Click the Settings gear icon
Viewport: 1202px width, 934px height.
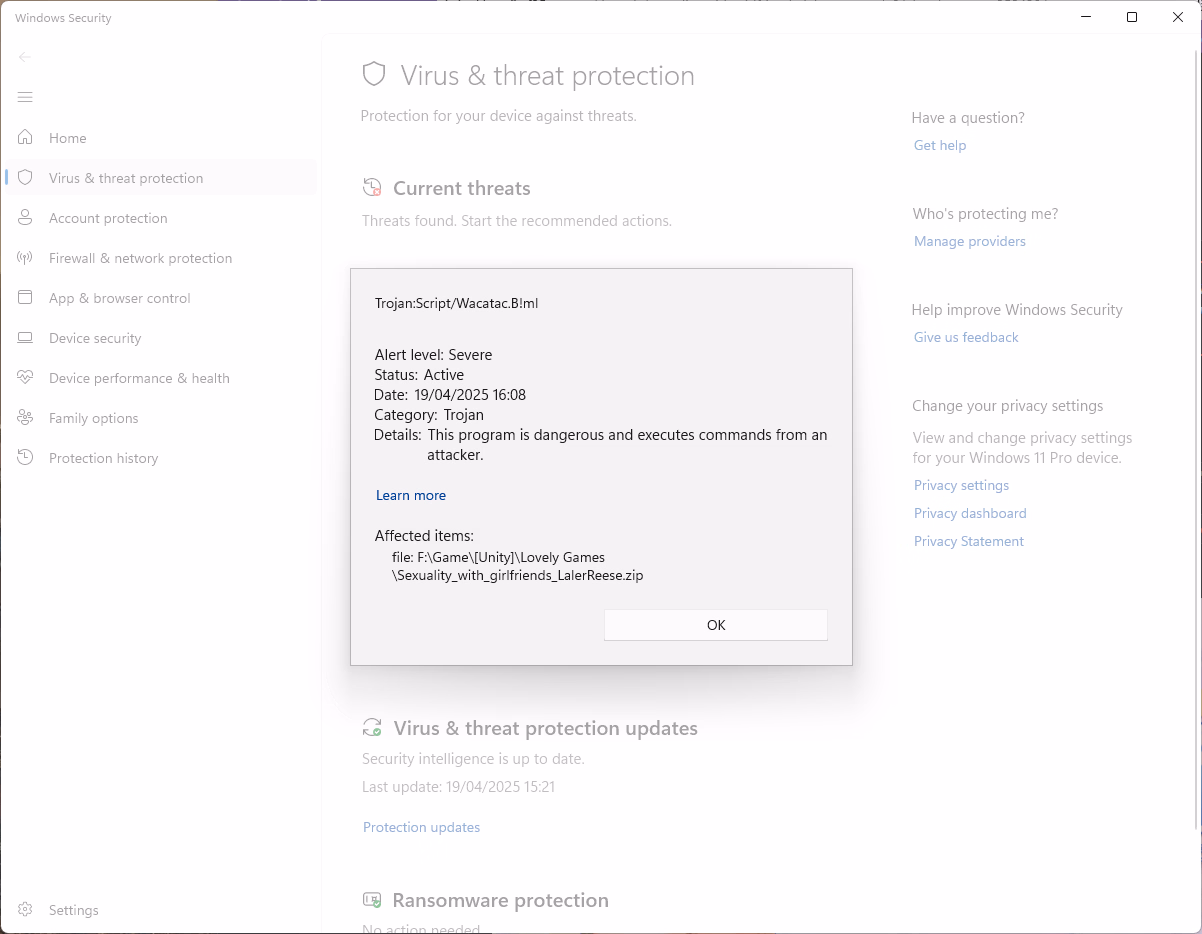[x=25, y=910]
